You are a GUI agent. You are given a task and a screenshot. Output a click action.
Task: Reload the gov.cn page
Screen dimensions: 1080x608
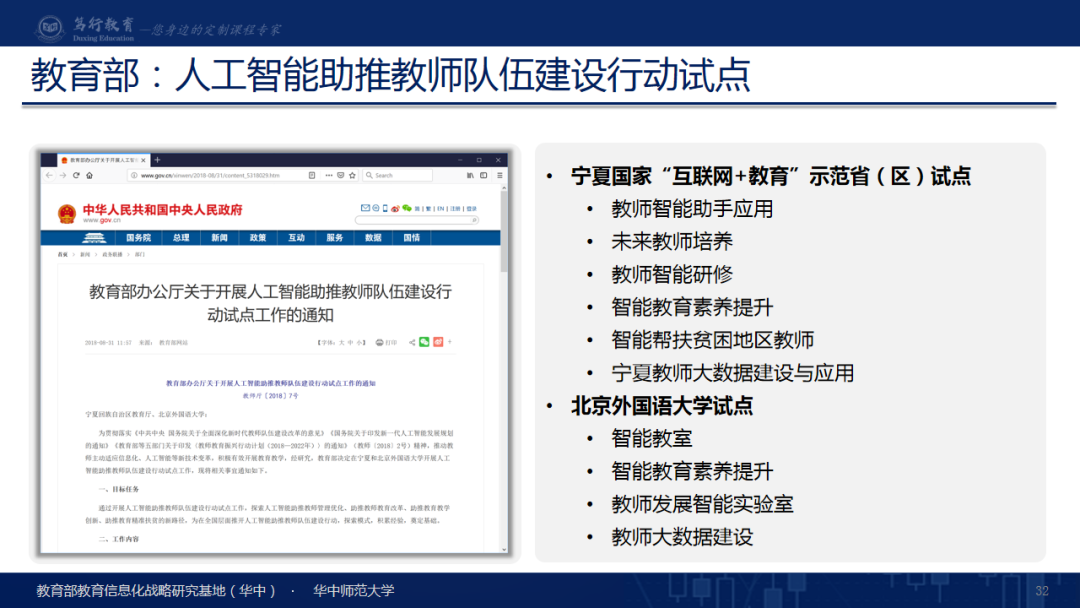[x=76, y=176]
